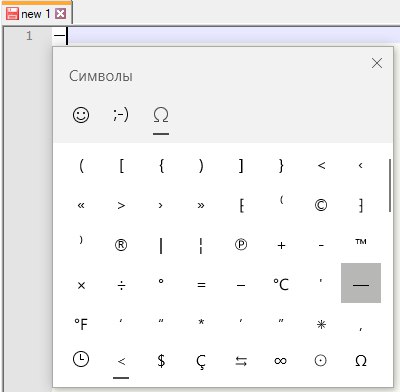
Task: Insert the single right angle quote ›
Action: (161, 205)
